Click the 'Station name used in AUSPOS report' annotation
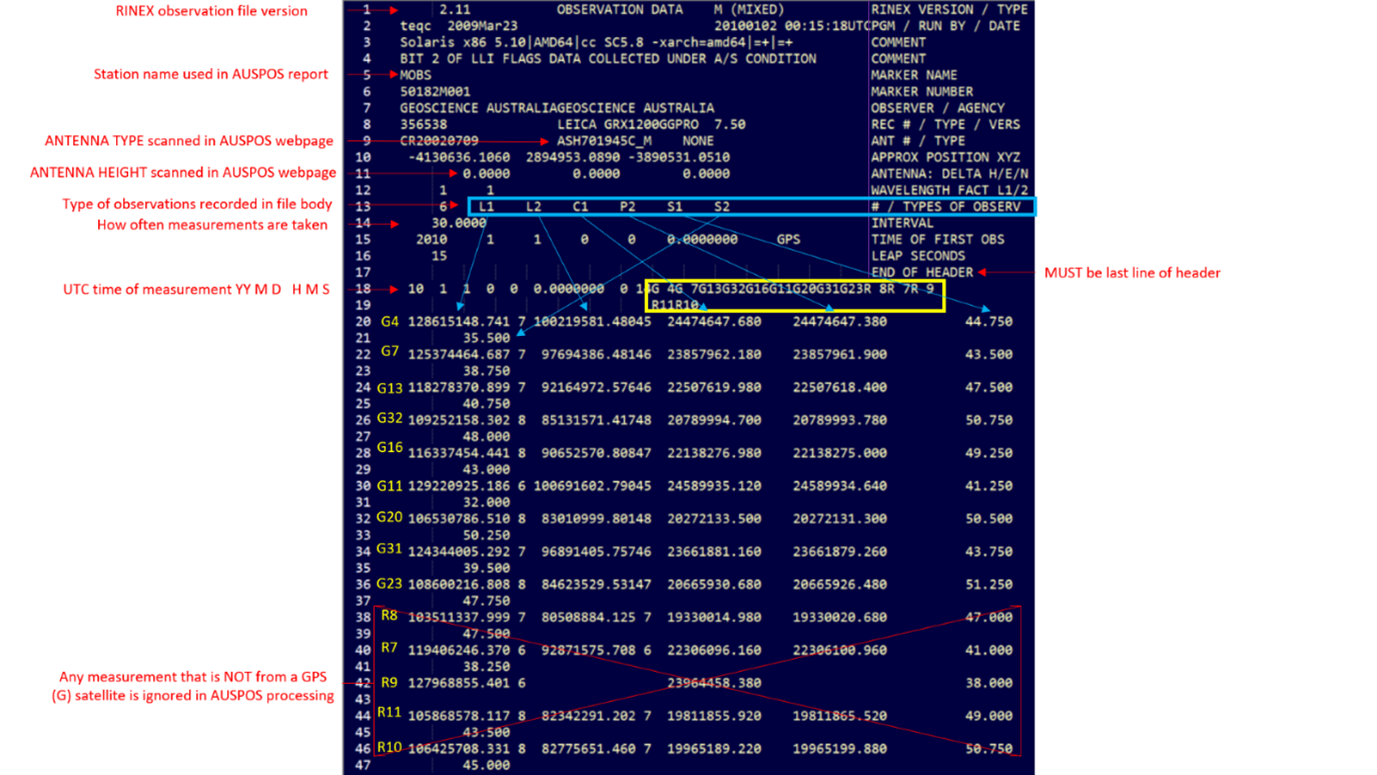1377x775 pixels. (211, 74)
